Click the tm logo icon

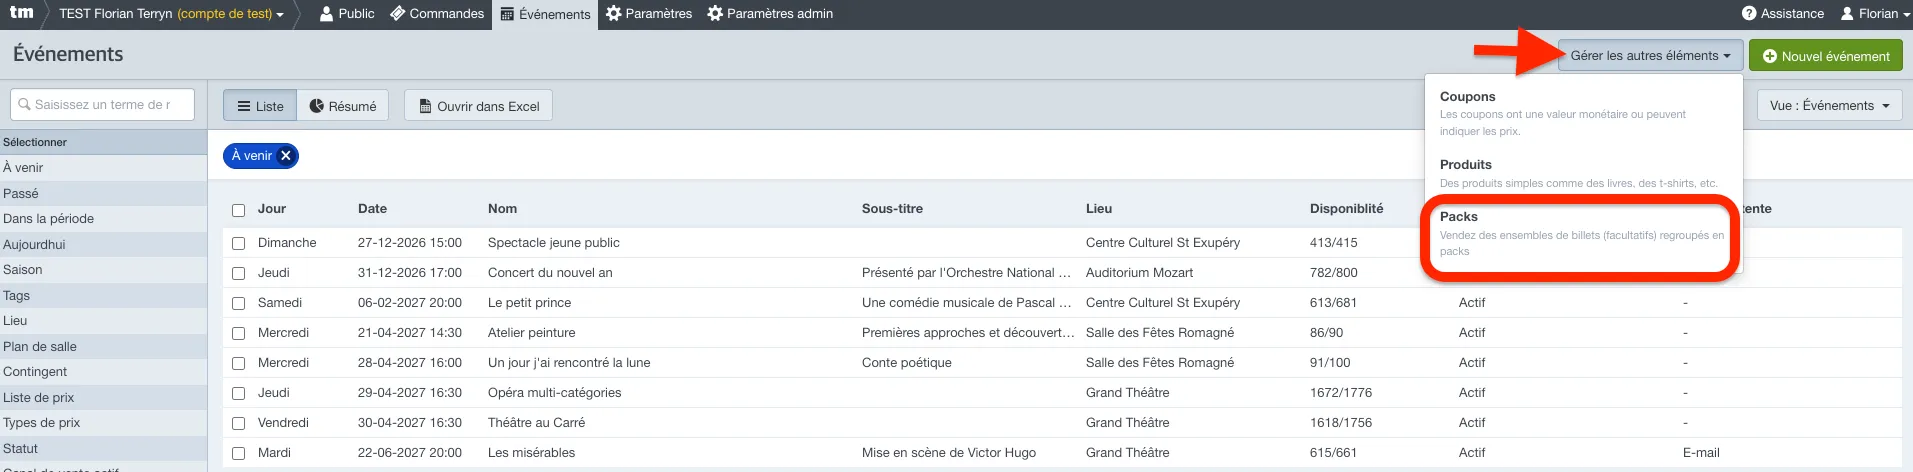(21, 13)
